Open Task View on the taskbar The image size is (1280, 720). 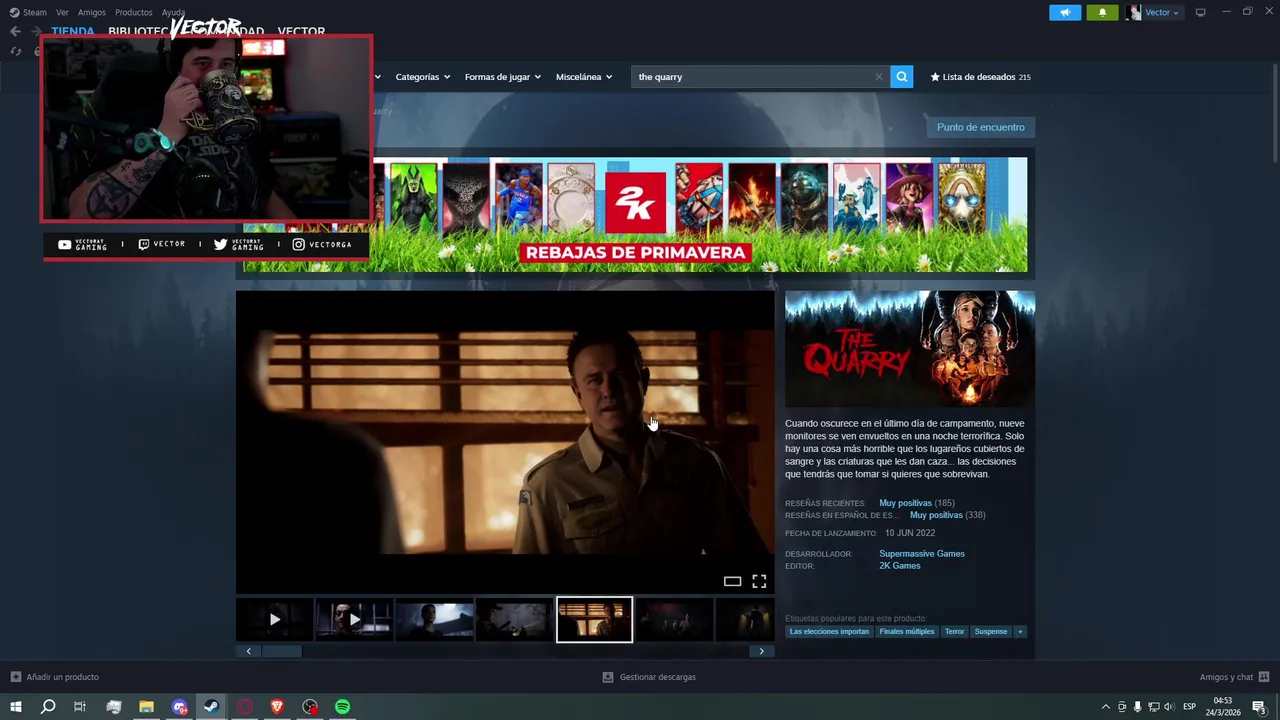tap(80, 707)
